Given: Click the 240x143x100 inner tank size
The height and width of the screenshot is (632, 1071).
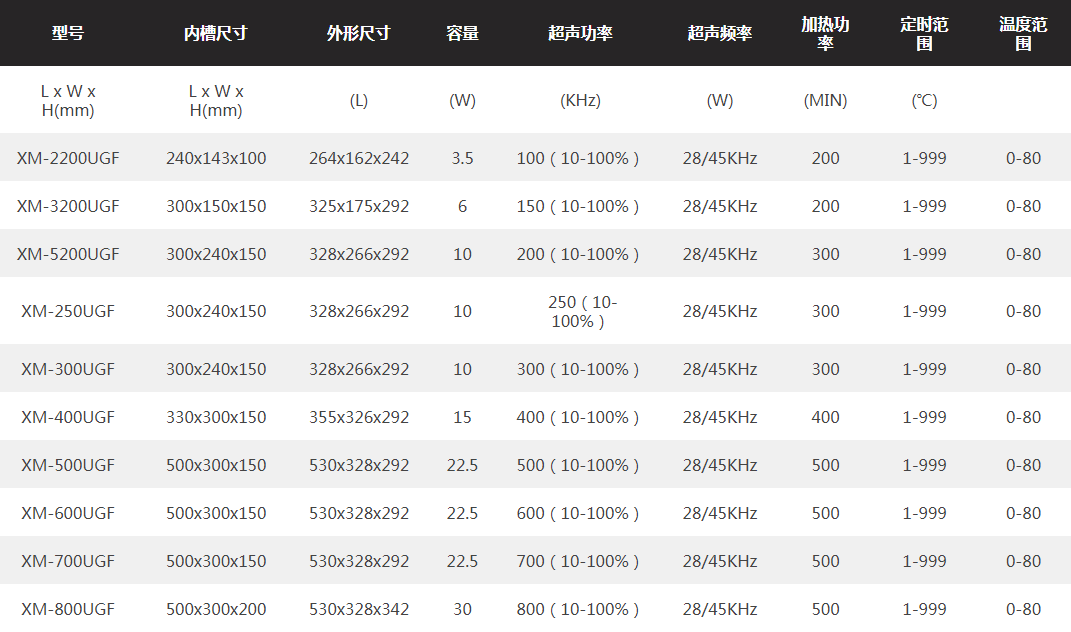Looking at the screenshot, I should 216,158.
